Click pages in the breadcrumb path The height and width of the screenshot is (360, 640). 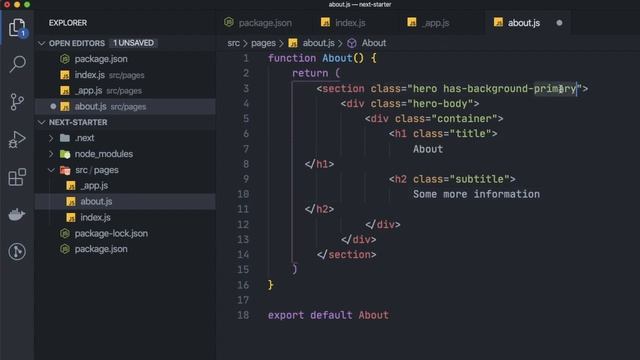click(x=263, y=43)
